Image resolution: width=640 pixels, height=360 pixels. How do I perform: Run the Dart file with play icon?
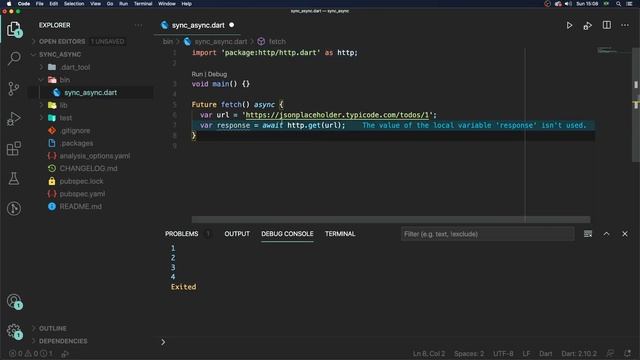pyautogui.click(x=569, y=25)
